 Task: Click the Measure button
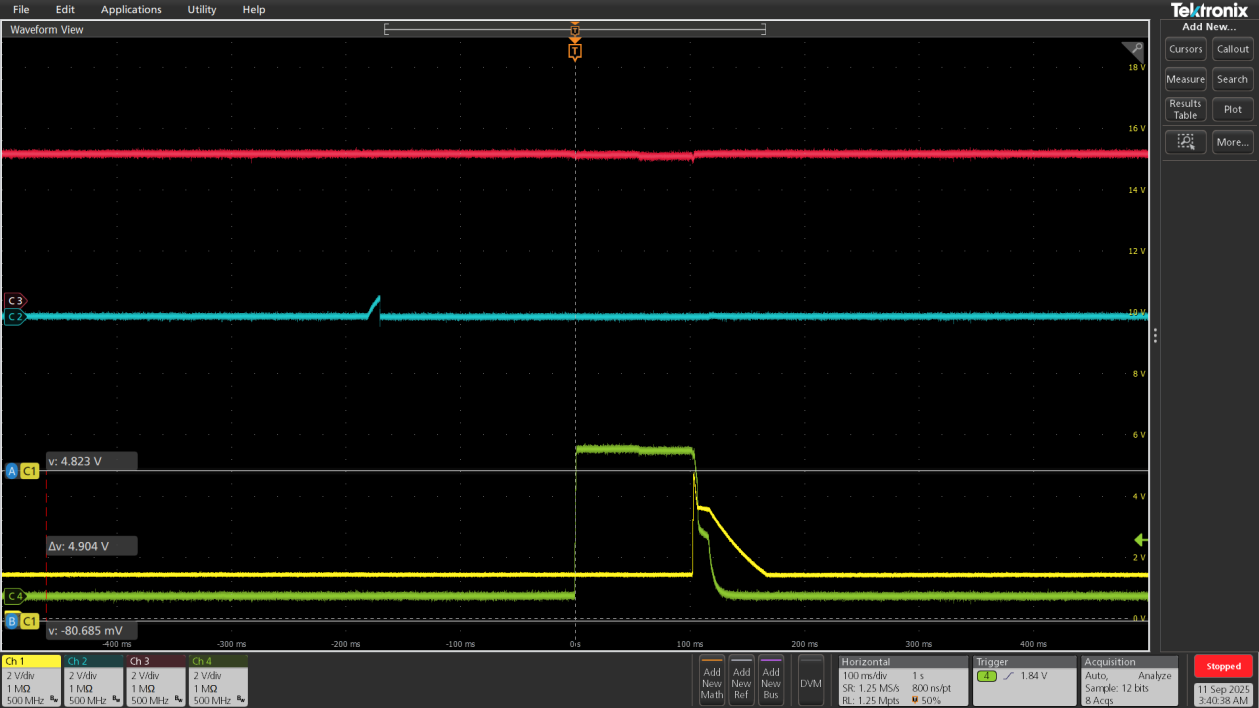point(1186,79)
